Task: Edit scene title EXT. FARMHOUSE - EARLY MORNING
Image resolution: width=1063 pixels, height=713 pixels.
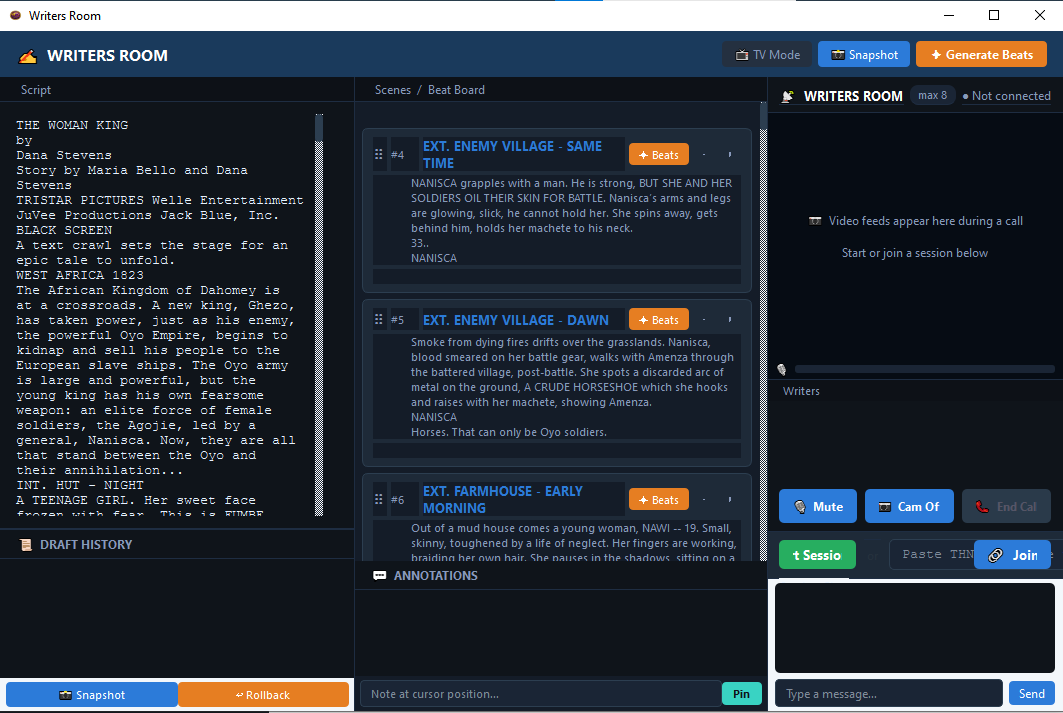Action: pos(523,500)
